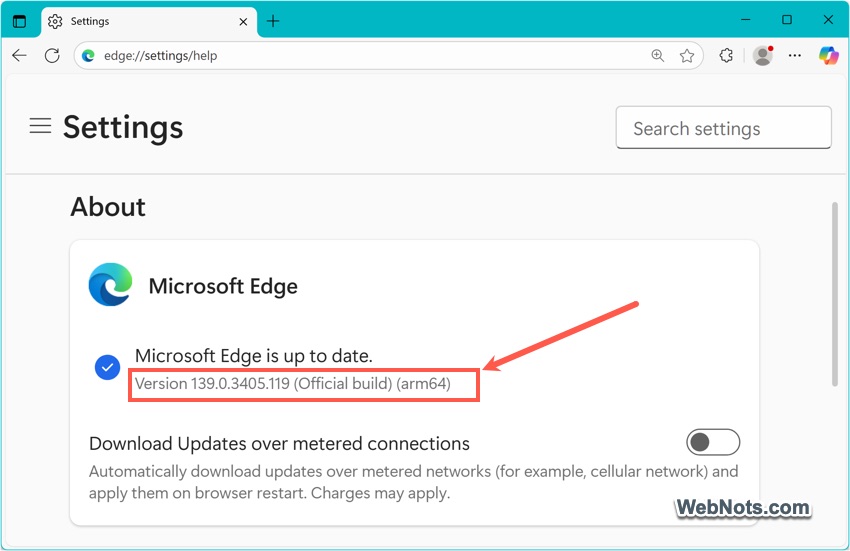
Task: Click the blue up-to-date checkmark icon
Action: 107,368
